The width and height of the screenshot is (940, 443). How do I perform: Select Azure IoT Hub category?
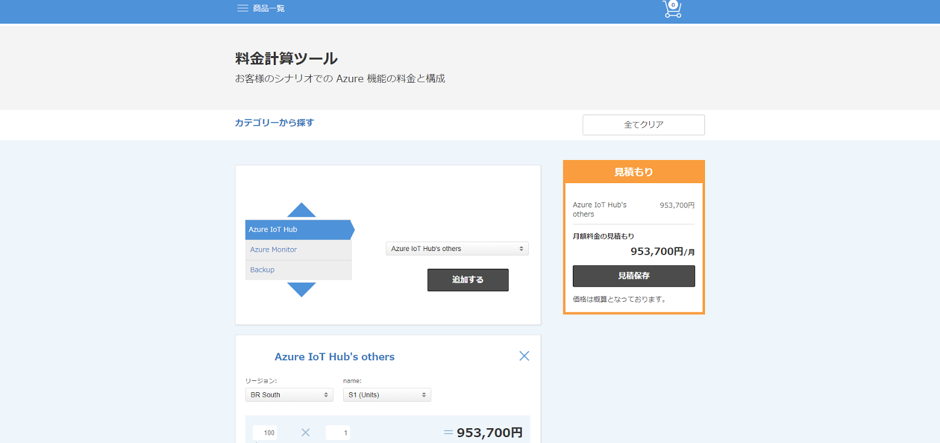click(x=299, y=230)
